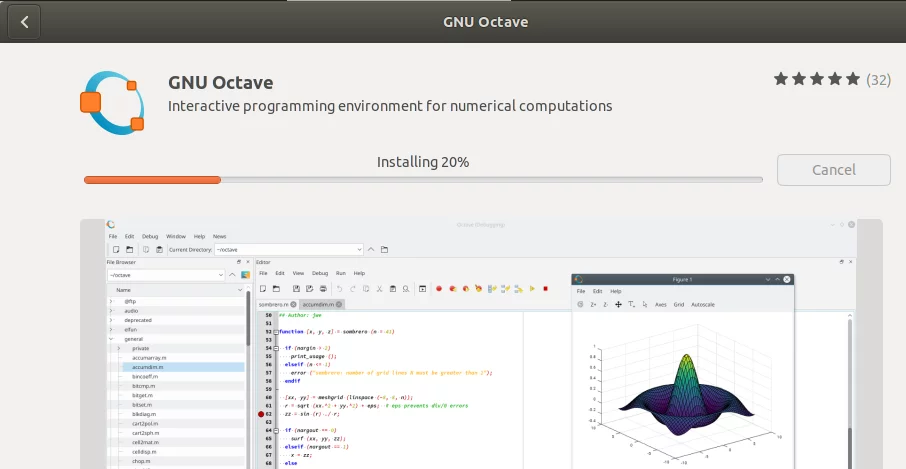Click the red stop debugging square icon
This screenshot has width=906, height=469.
click(545, 289)
